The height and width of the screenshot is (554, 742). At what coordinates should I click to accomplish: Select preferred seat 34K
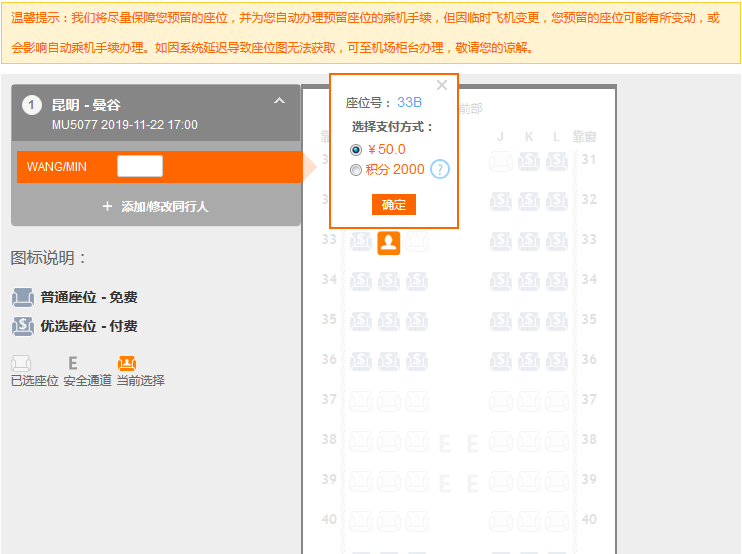tap(529, 281)
